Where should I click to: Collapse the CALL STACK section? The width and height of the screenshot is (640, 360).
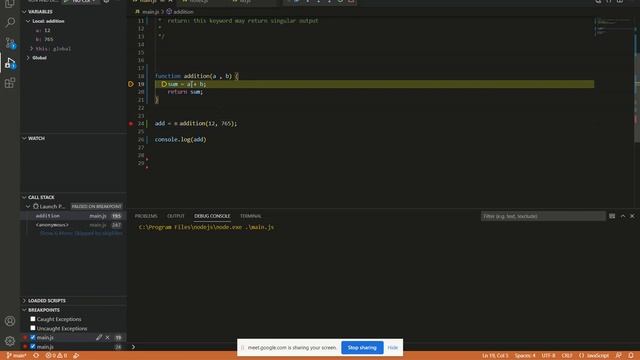pos(24,197)
